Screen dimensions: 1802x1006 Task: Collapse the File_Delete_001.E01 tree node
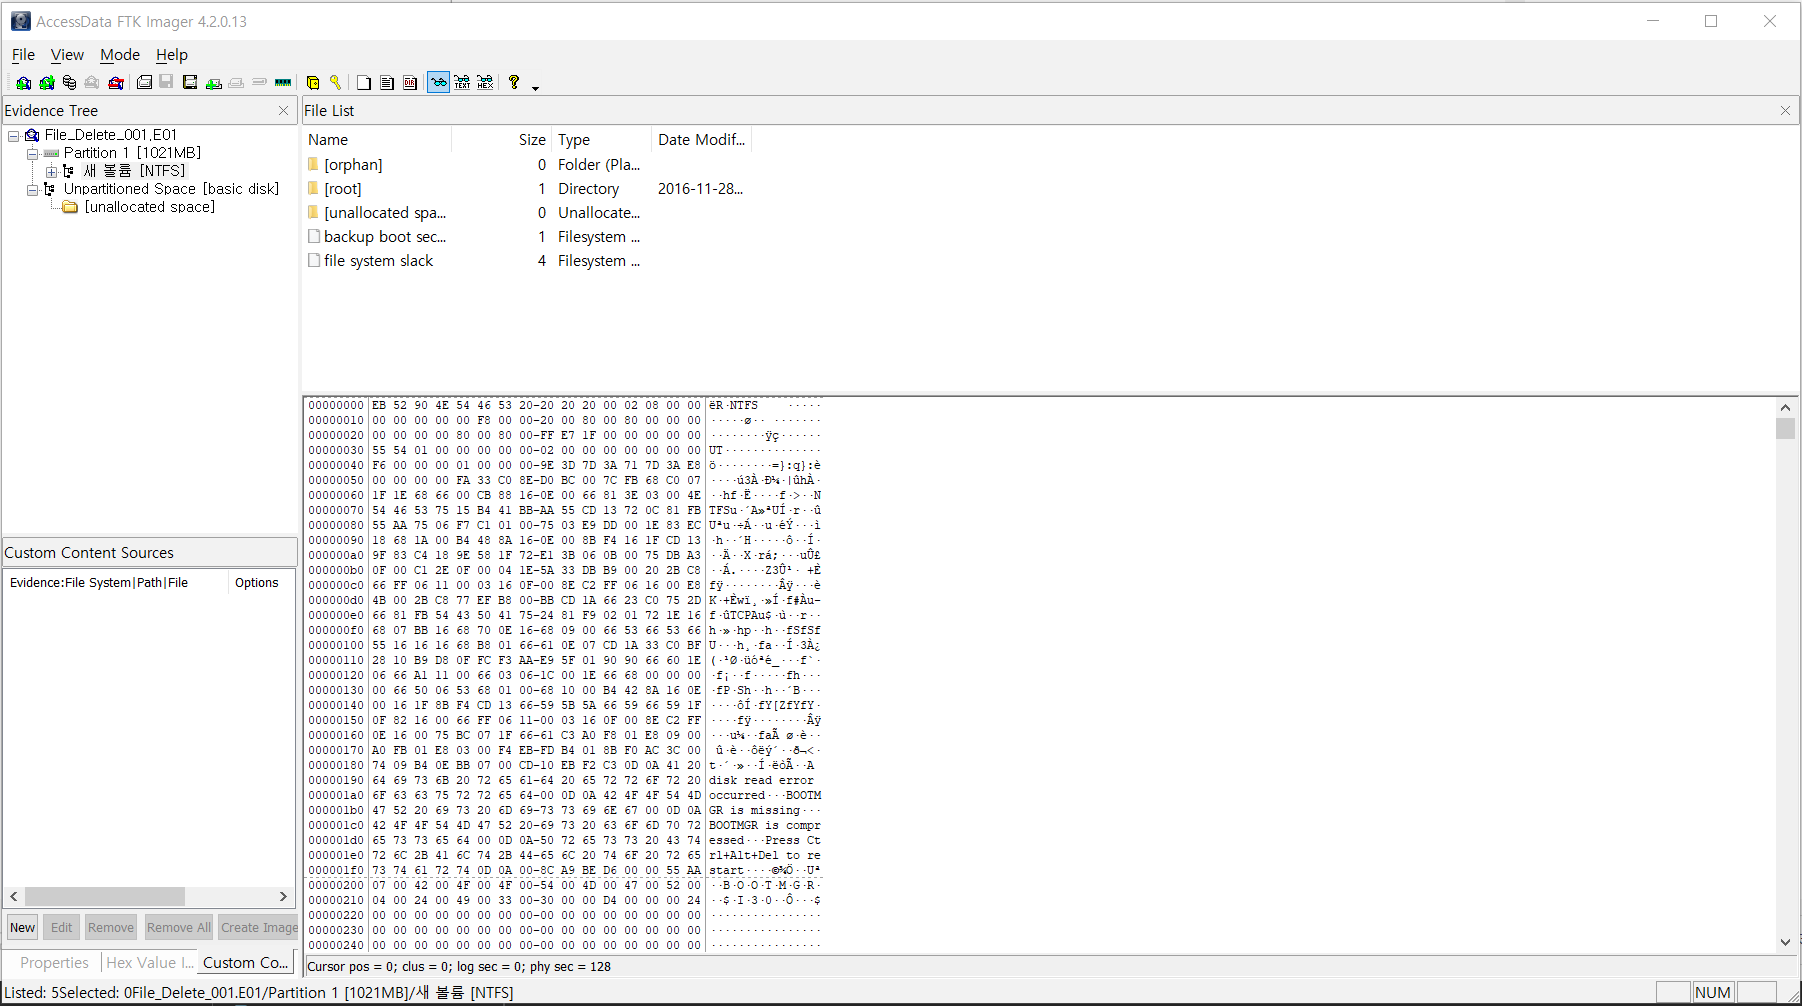[x=14, y=135]
